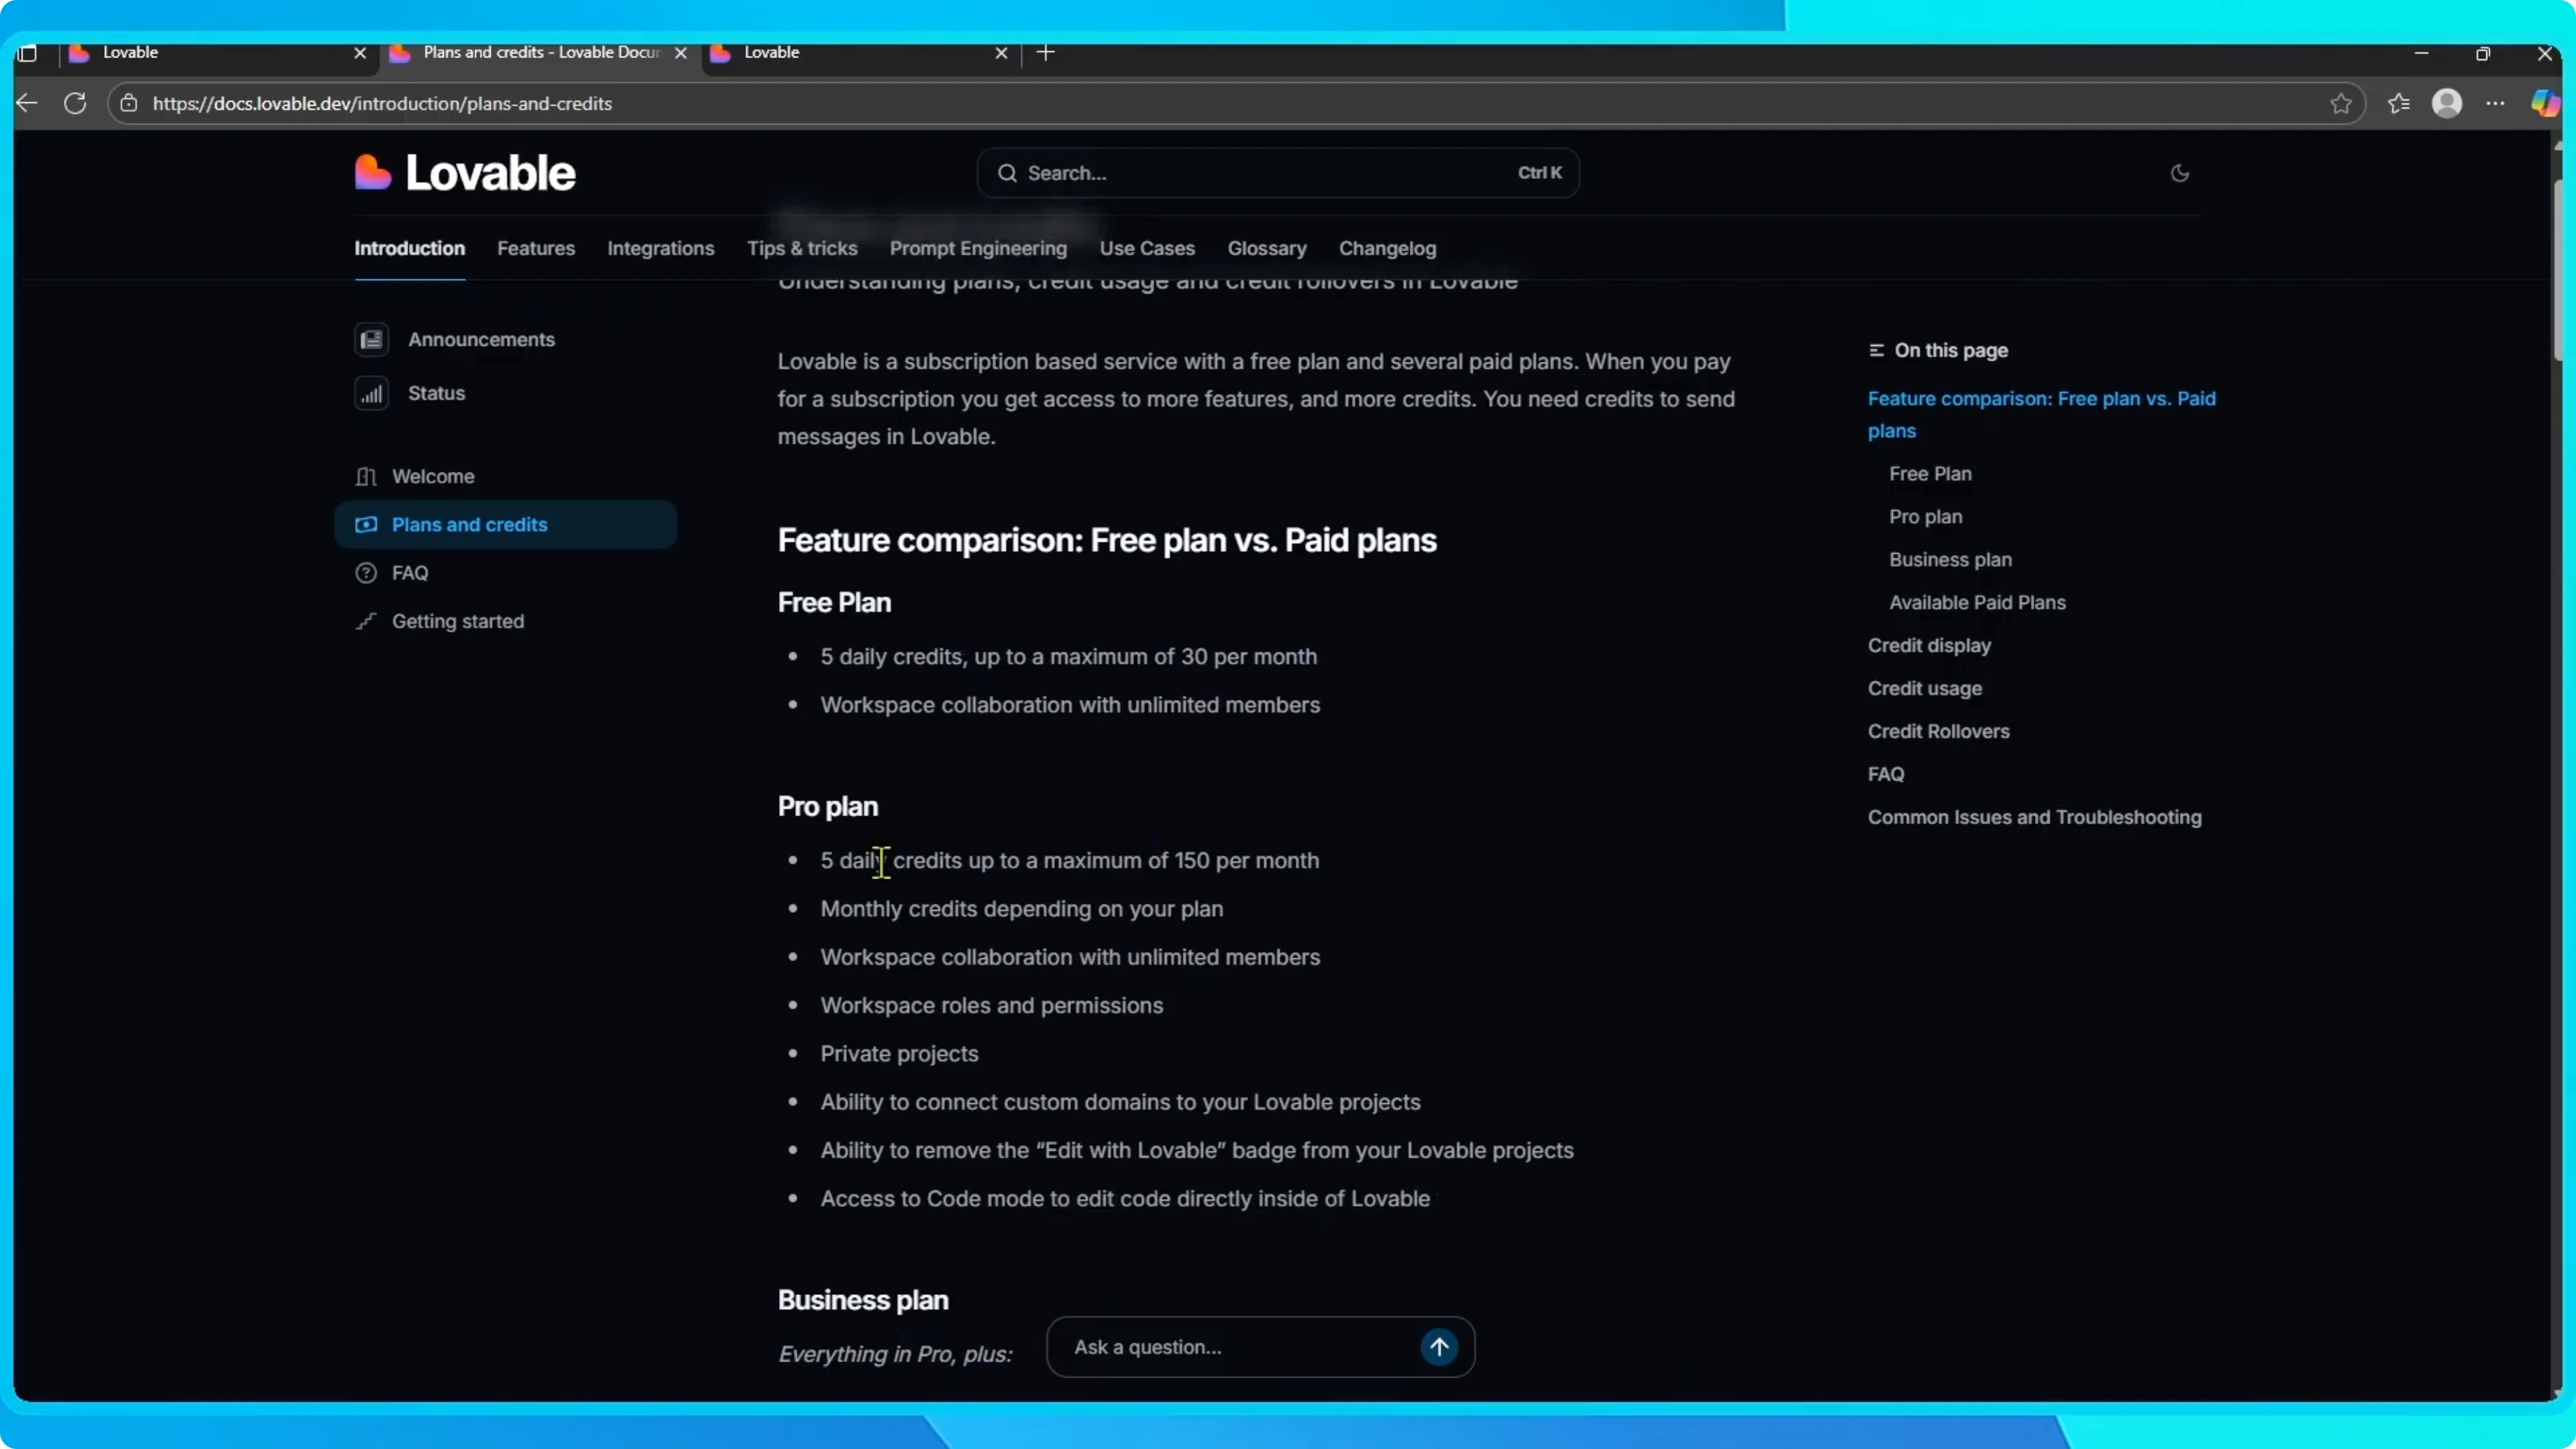Image resolution: width=2576 pixels, height=1449 pixels.
Task: Jump to FAQ in On this page list
Action: coord(1886,774)
